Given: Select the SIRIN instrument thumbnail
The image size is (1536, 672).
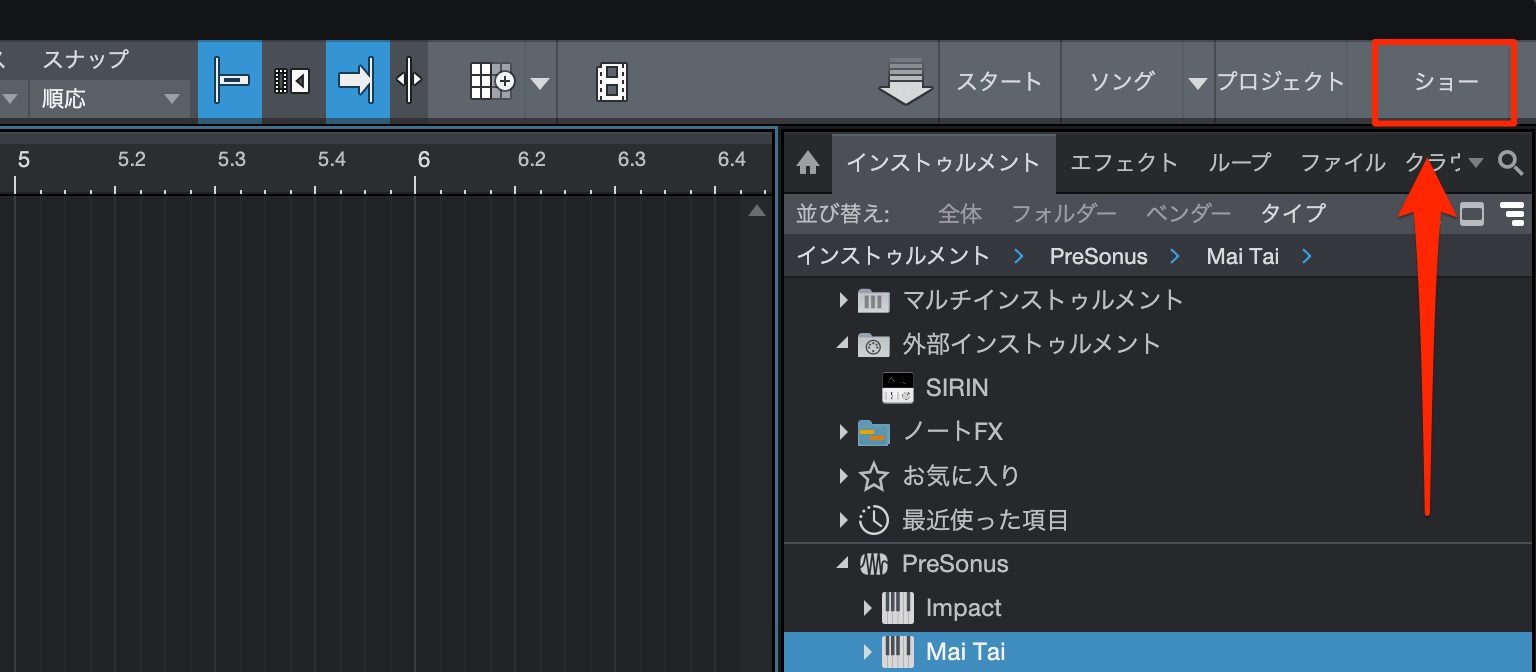Looking at the screenshot, I should point(898,388).
